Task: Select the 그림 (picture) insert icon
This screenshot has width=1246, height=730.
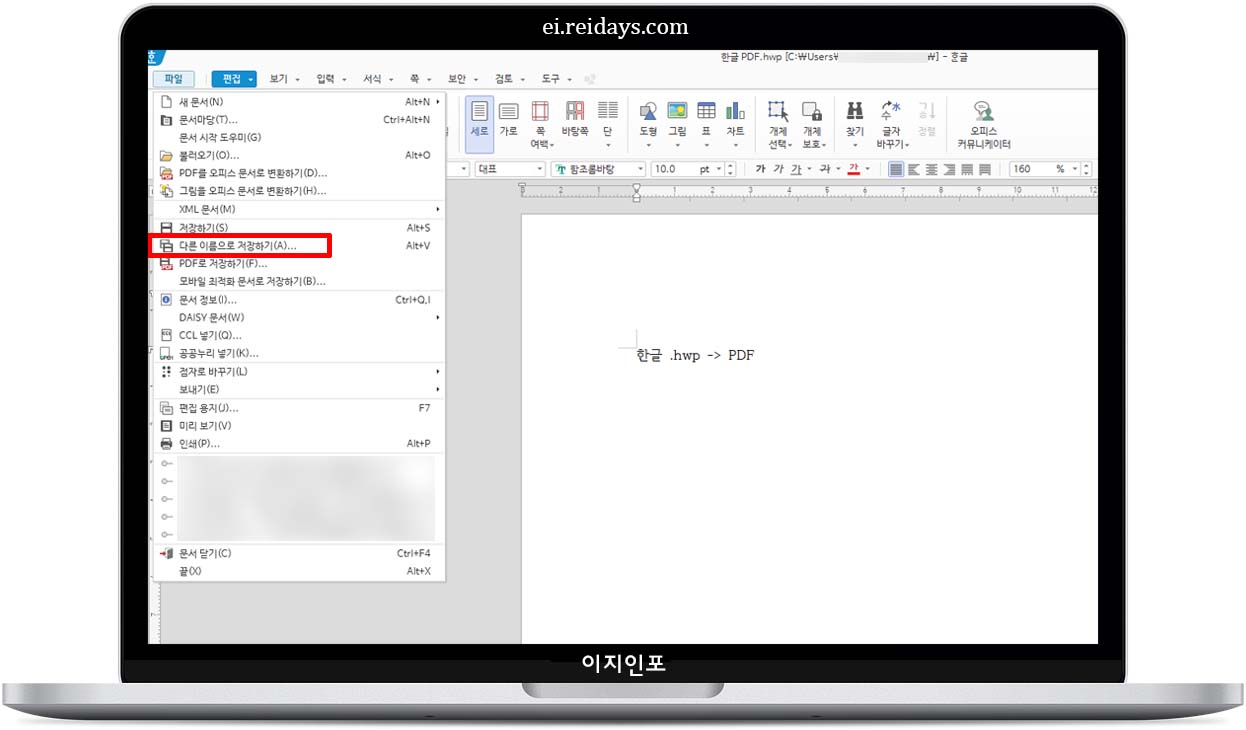Action: tap(677, 118)
